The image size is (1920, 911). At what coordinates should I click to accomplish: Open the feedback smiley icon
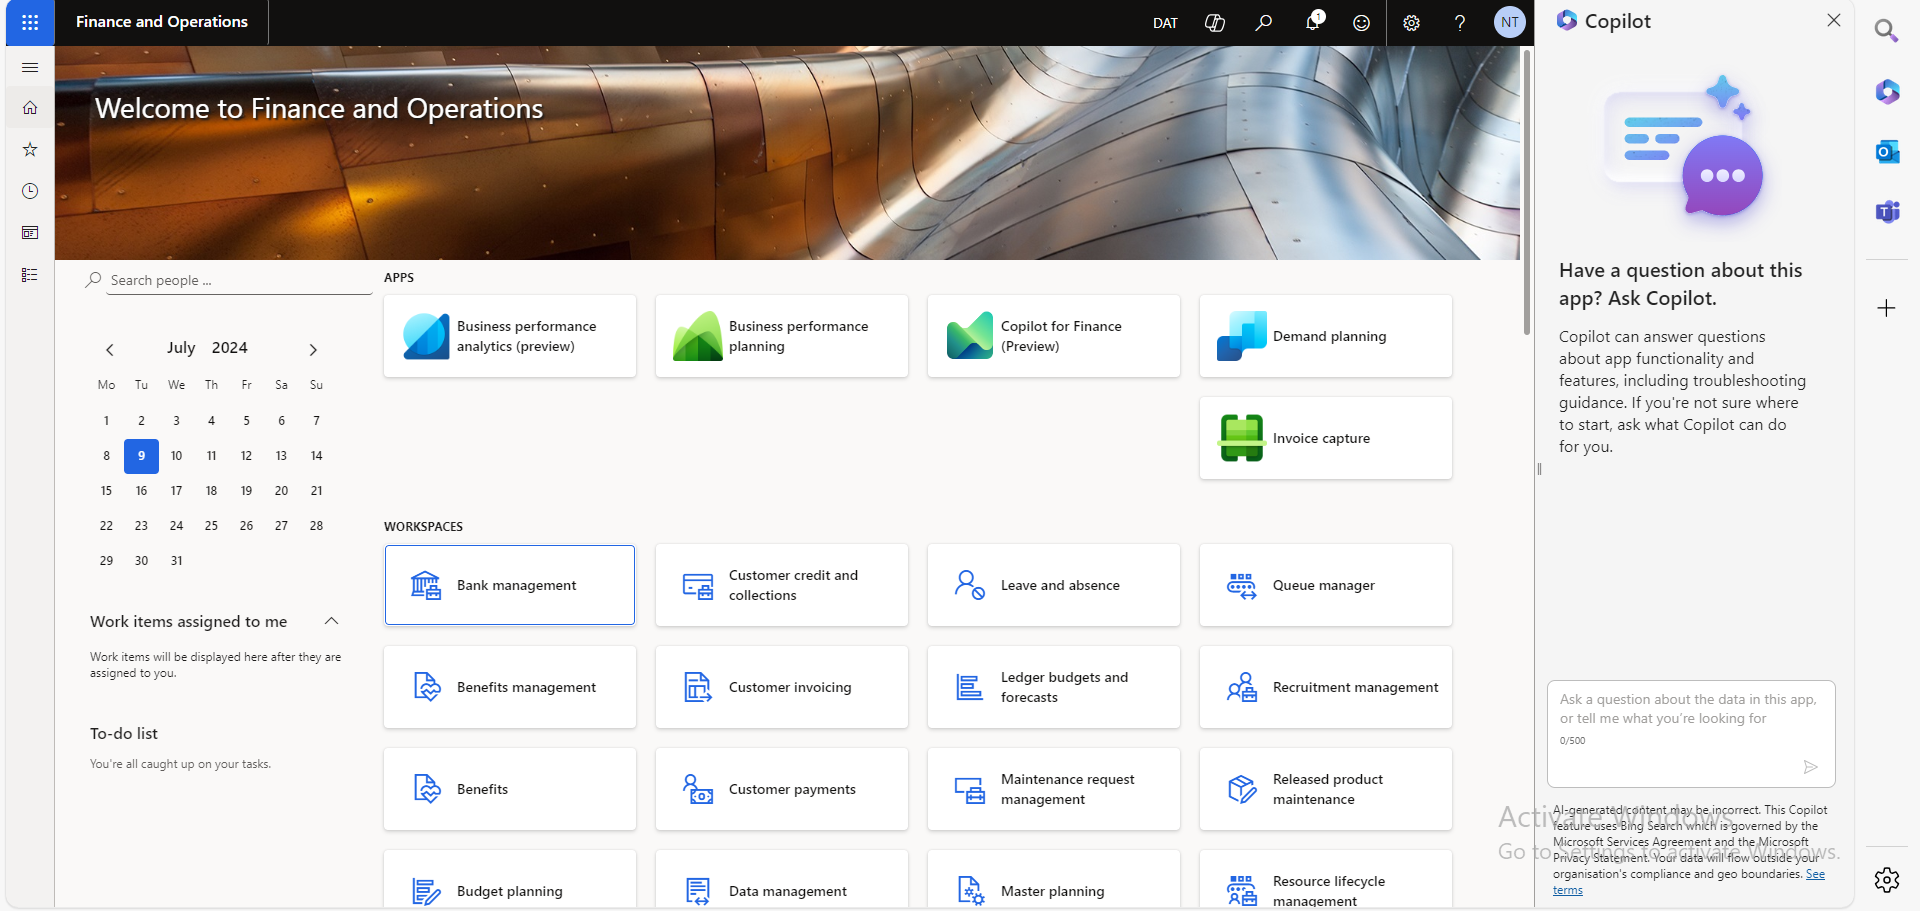(1361, 22)
